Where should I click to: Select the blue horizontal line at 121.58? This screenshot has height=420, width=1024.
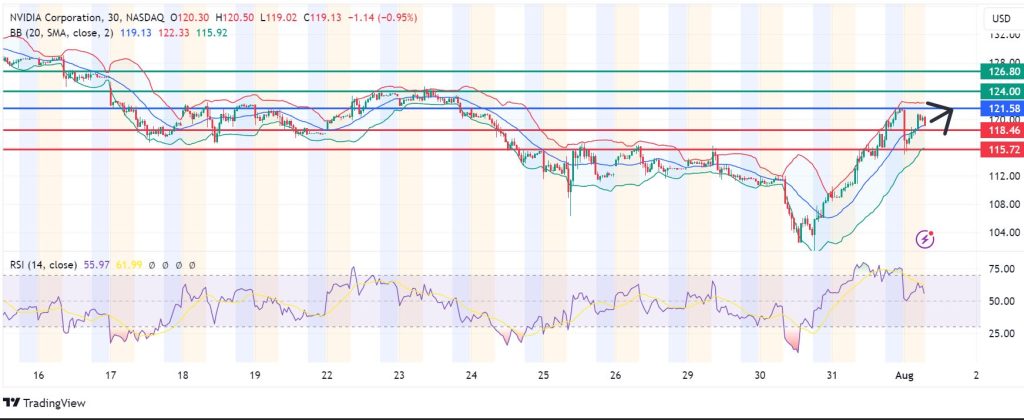(491, 108)
